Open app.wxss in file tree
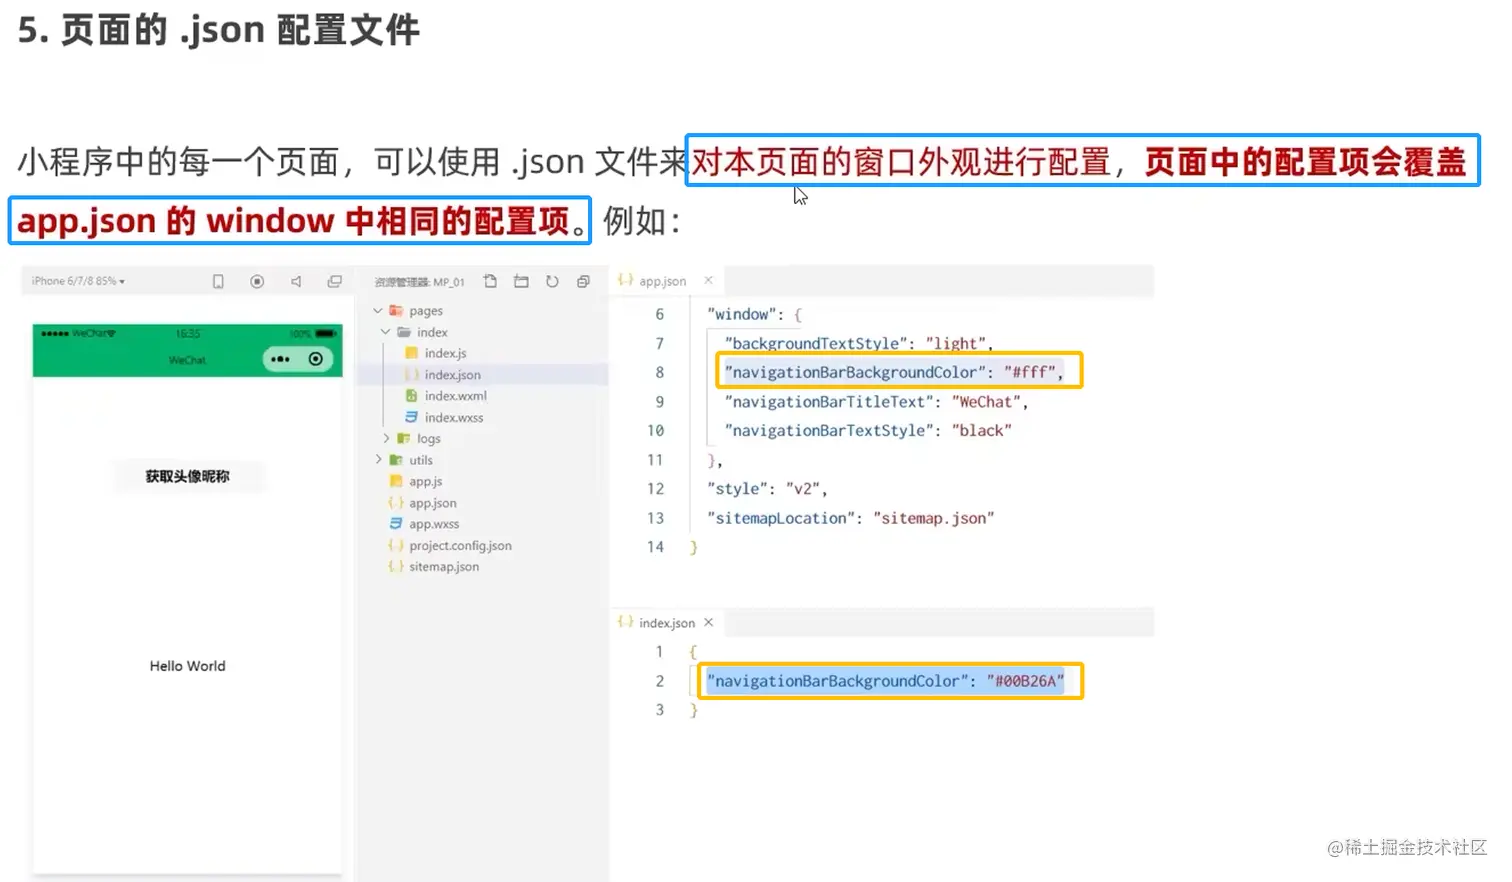Image resolution: width=1512 pixels, height=882 pixels. [x=434, y=524]
